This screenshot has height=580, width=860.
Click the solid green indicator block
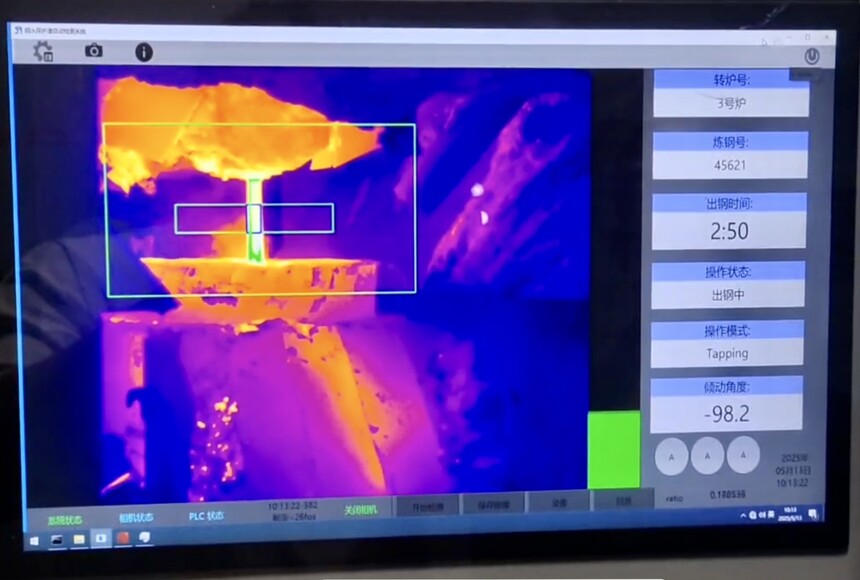[x=614, y=449]
